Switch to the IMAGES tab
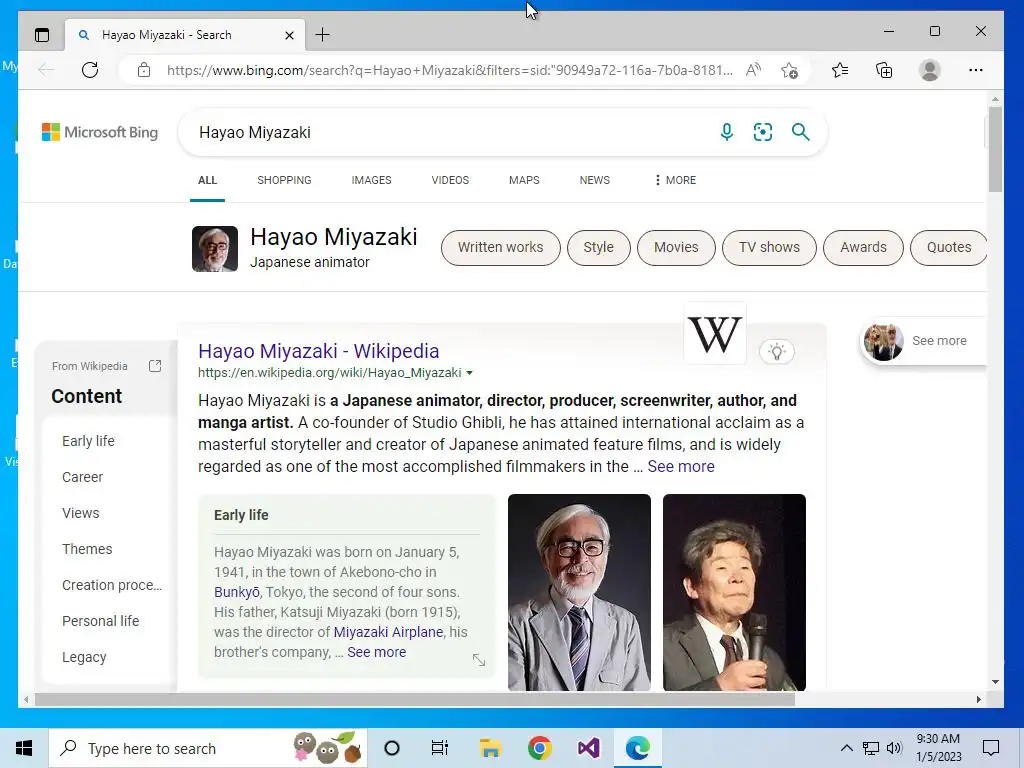Image resolution: width=1024 pixels, height=768 pixels. pyautogui.click(x=371, y=180)
